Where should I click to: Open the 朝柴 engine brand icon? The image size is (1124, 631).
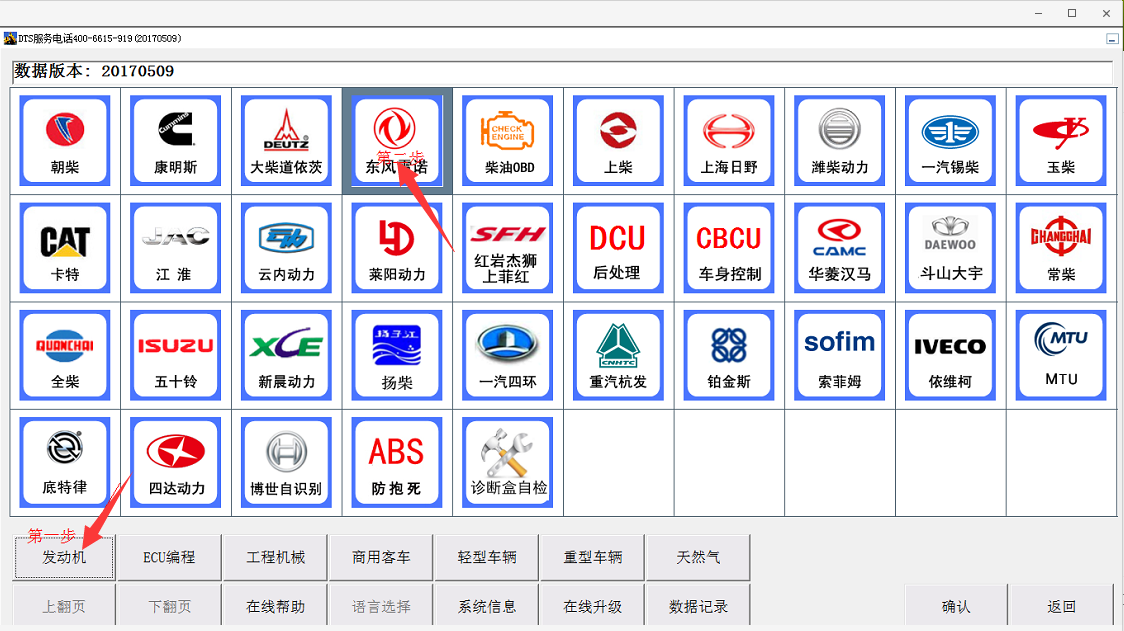pyautogui.click(x=65, y=141)
